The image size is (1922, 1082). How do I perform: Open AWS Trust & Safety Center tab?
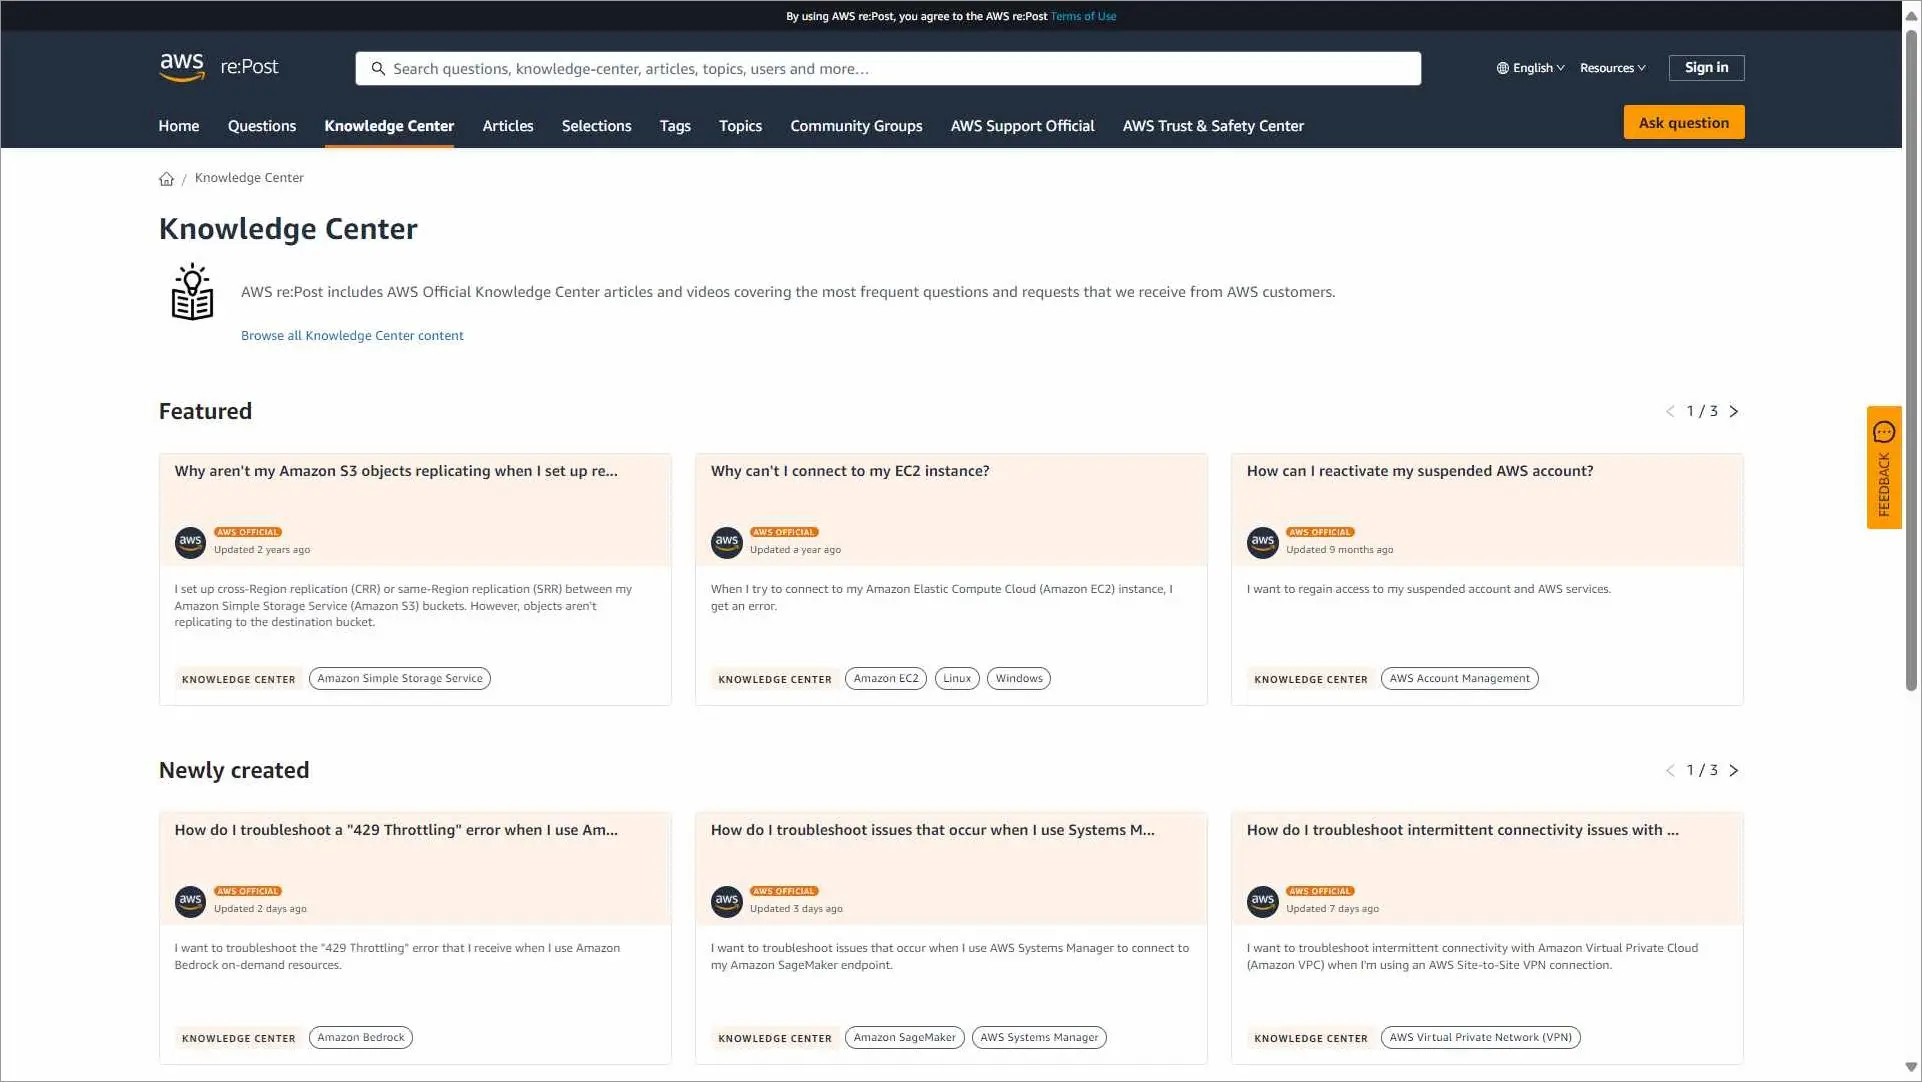point(1213,126)
